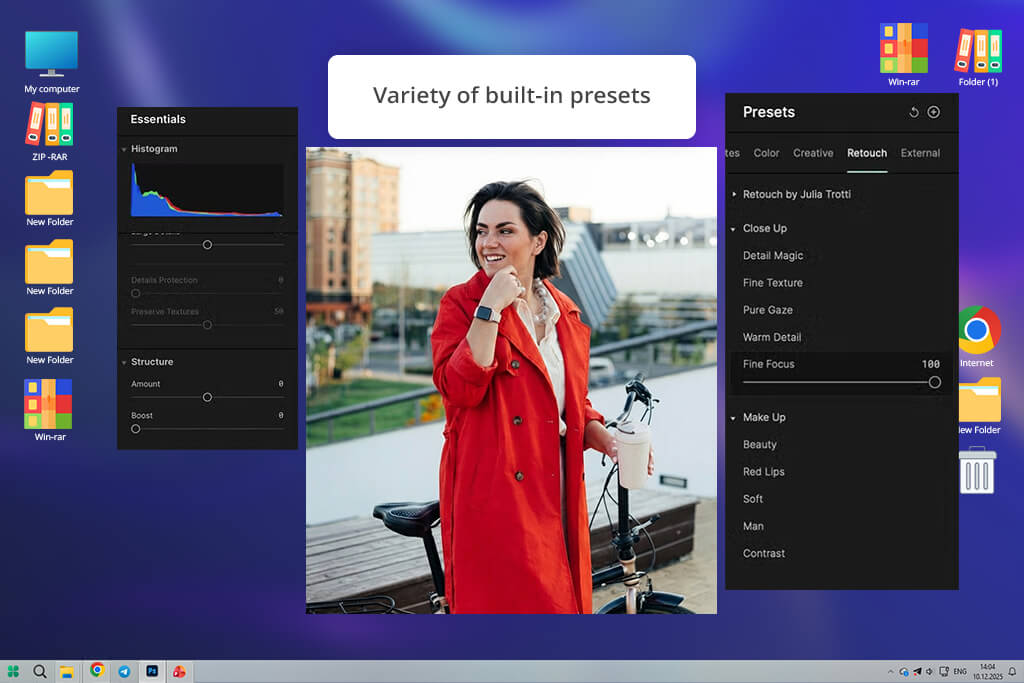Select the Fine Focus preset
The image size is (1024, 683).
[x=769, y=364]
